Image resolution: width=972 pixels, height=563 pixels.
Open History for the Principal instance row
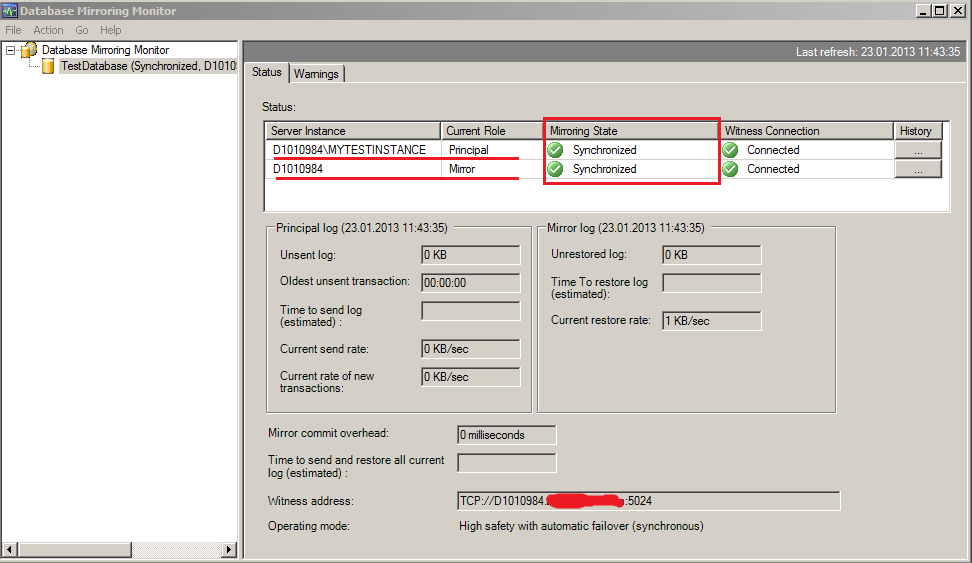[918, 150]
